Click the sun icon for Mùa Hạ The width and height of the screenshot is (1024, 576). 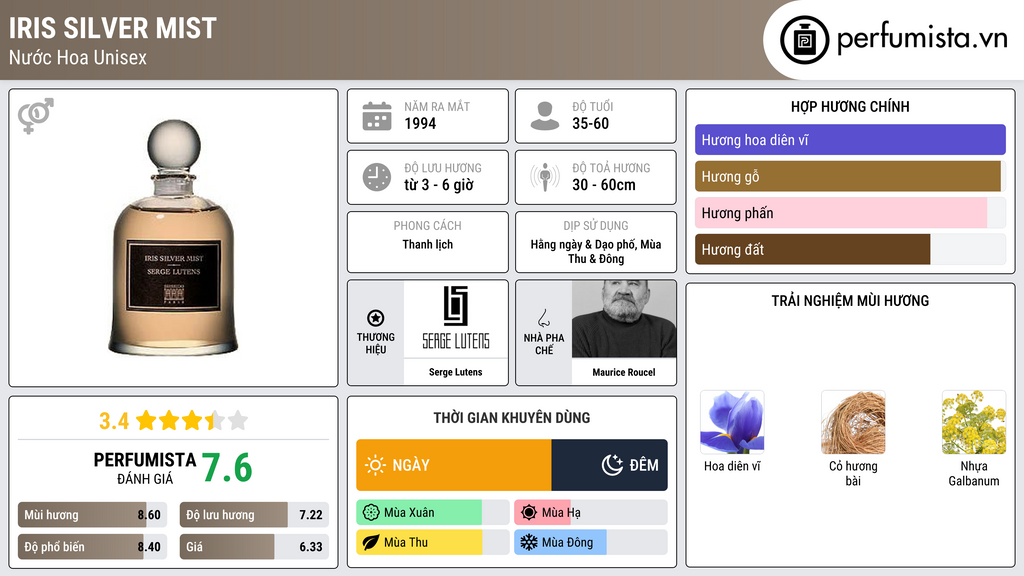coord(529,513)
